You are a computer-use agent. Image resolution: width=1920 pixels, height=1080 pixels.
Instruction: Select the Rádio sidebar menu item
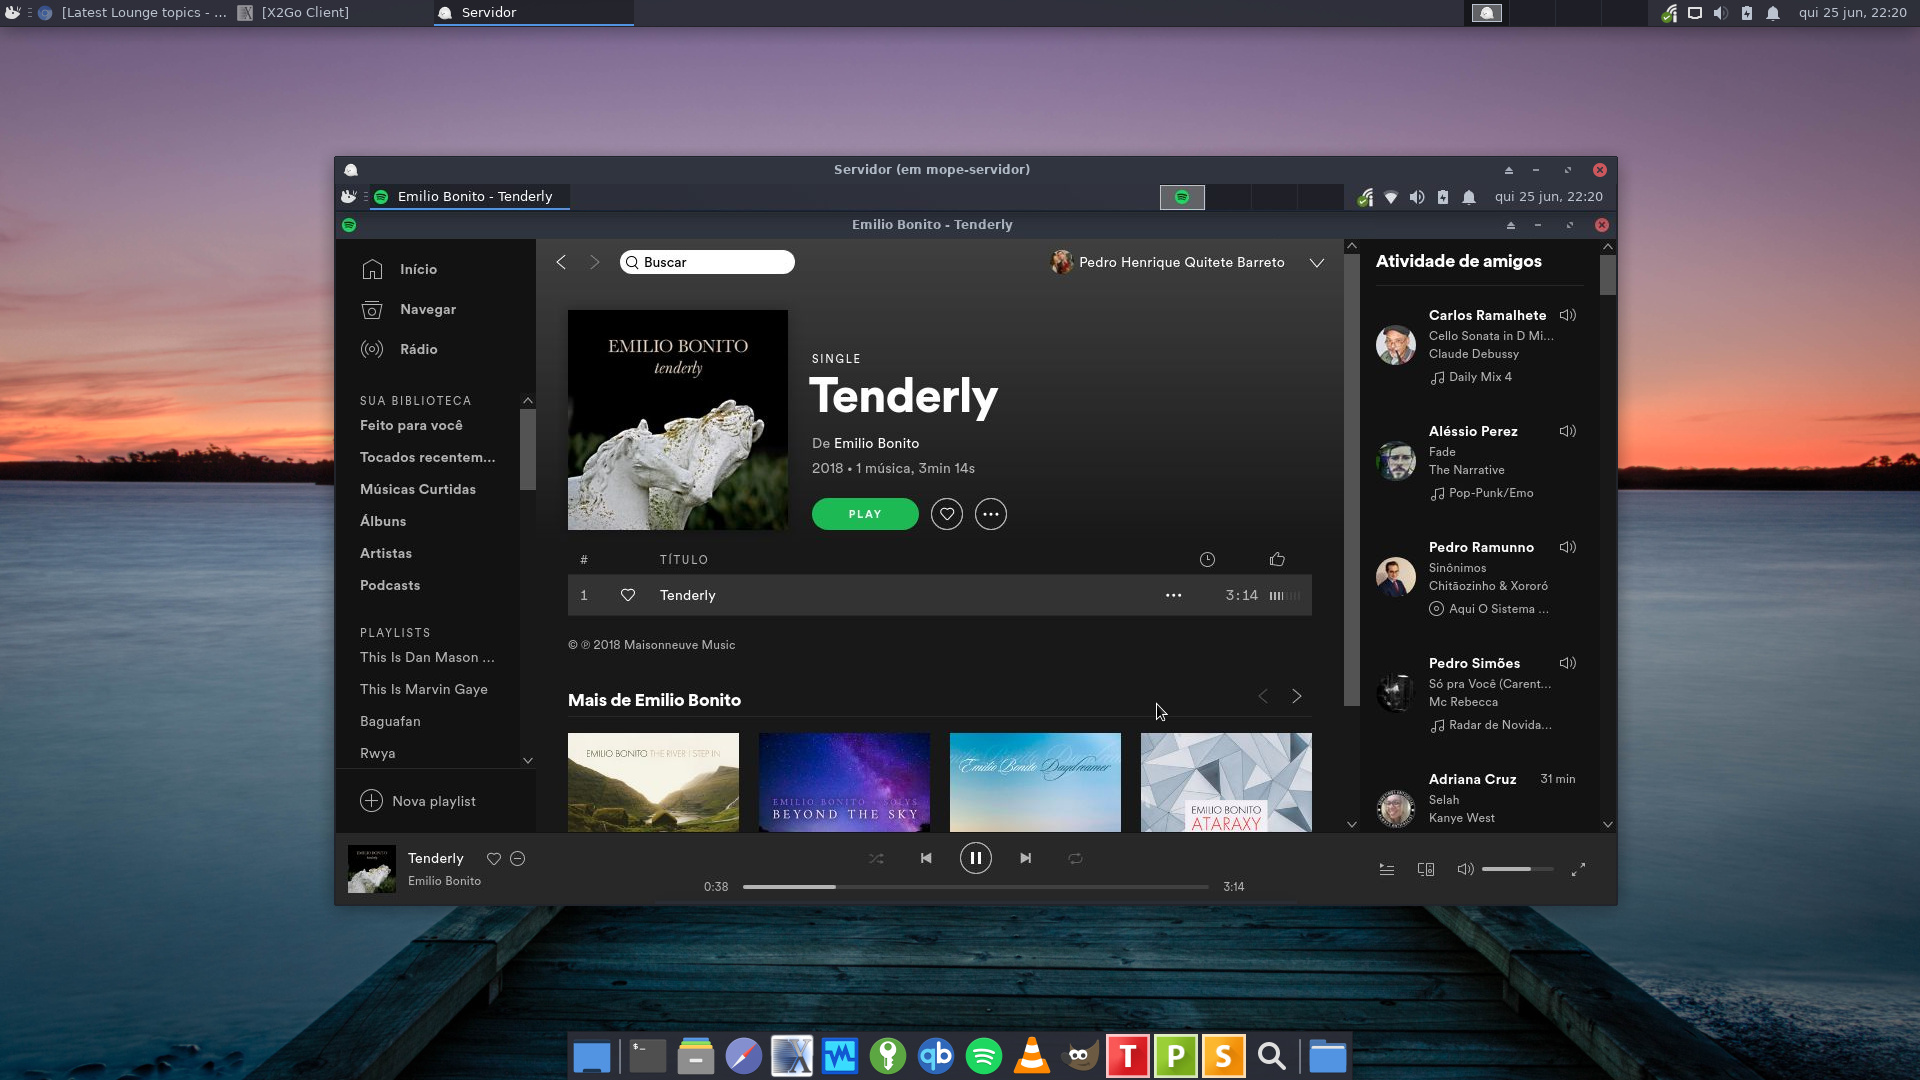[x=419, y=348]
